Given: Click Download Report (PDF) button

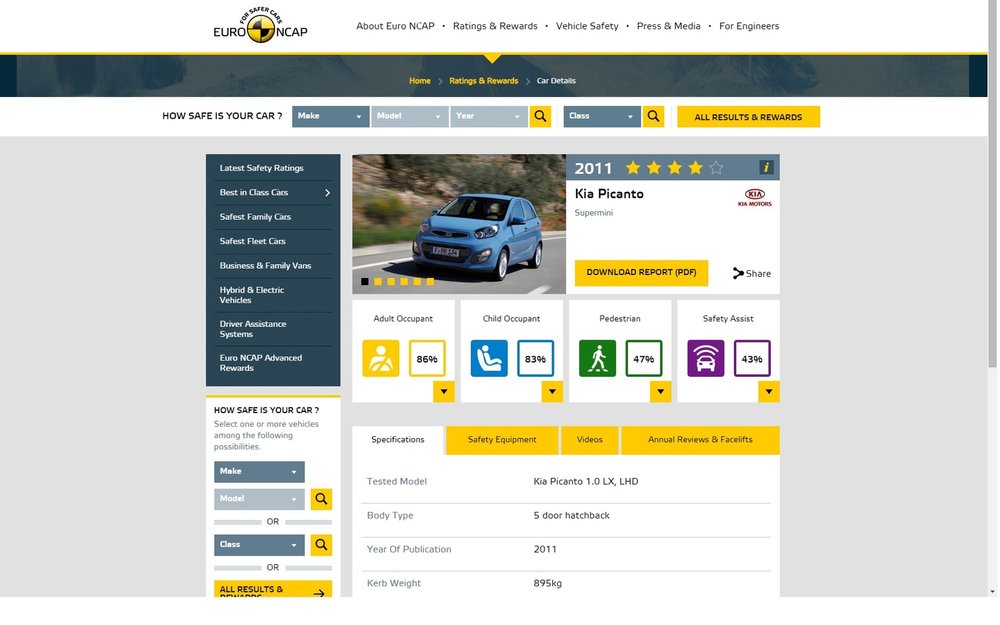Looking at the screenshot, I should click(x=641, y=272).
